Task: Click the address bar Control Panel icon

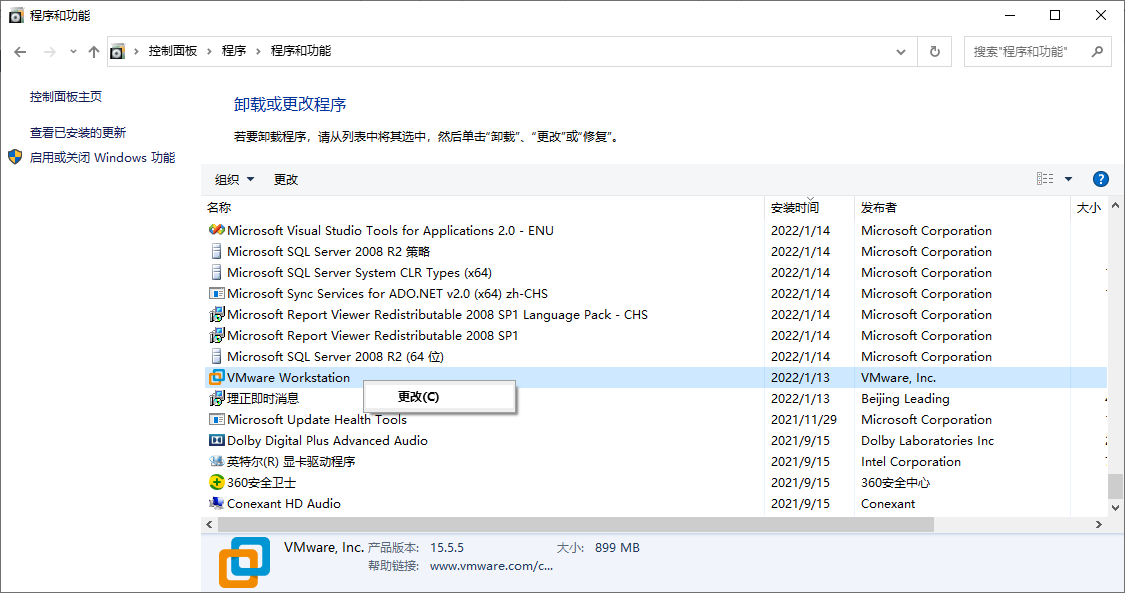Action: coord(118,52)
